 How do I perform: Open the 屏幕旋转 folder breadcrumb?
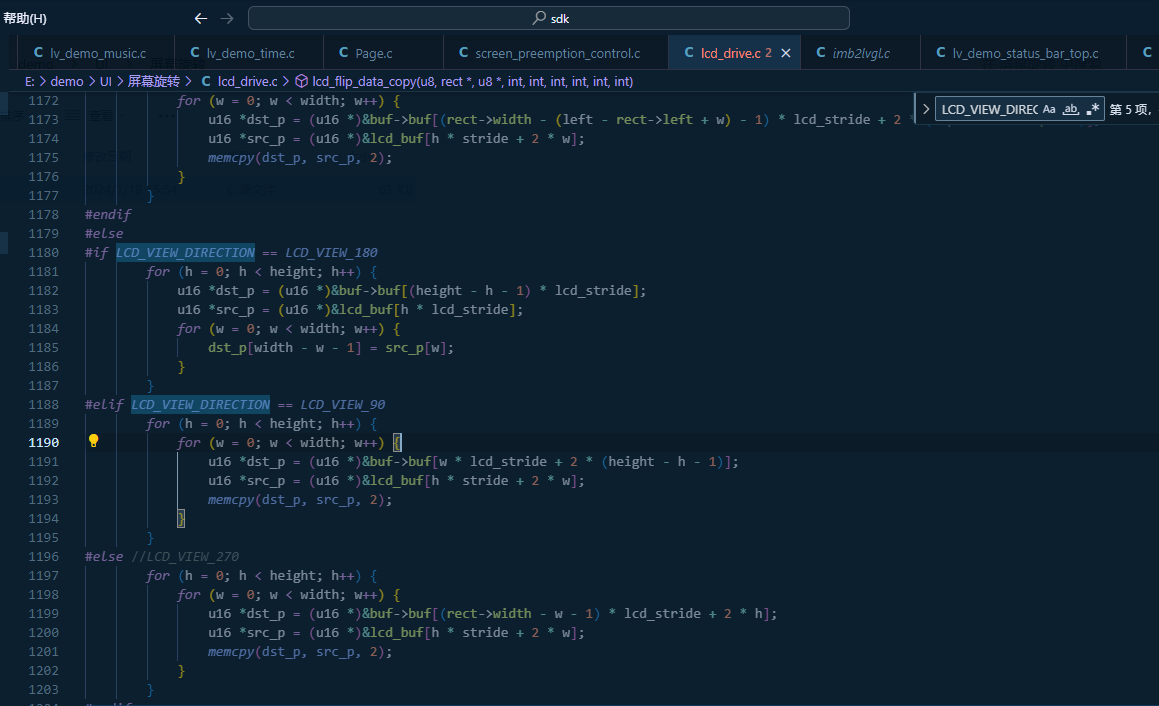tap(154, 81)
